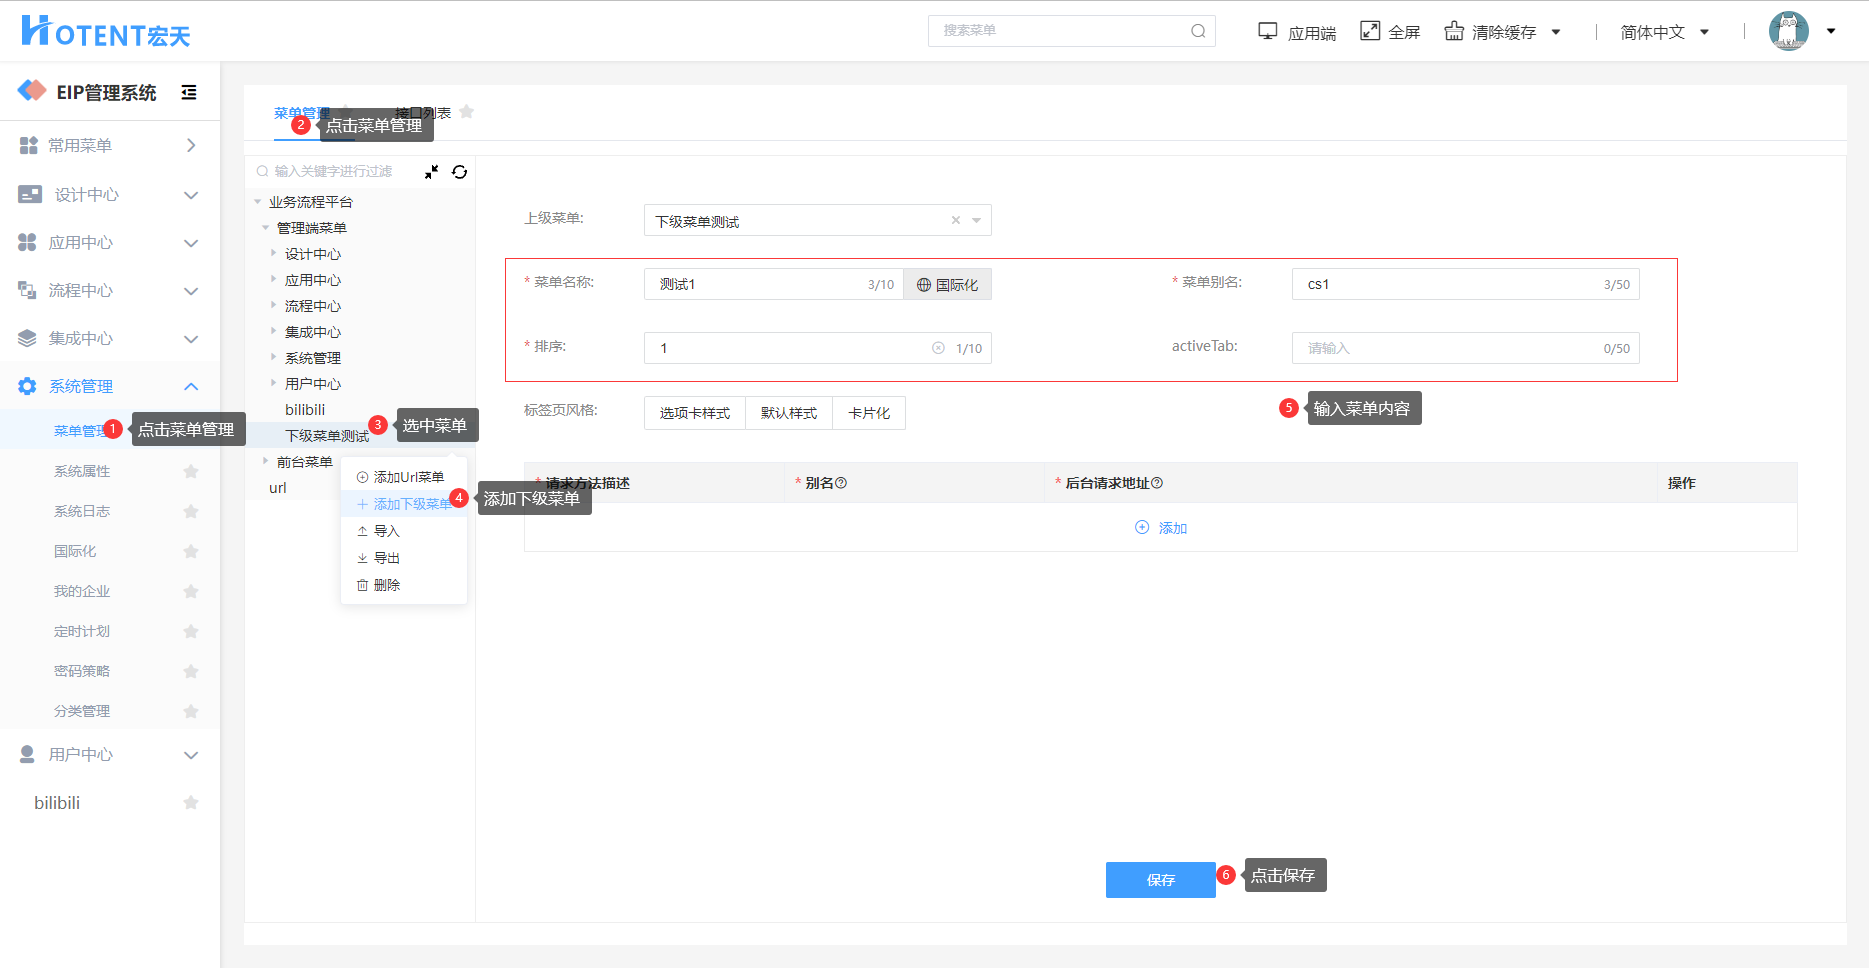Expand the 前台菜单 tree node
Screen dimensions: 1869x968
pyautogui.click(x=265, y=461)
